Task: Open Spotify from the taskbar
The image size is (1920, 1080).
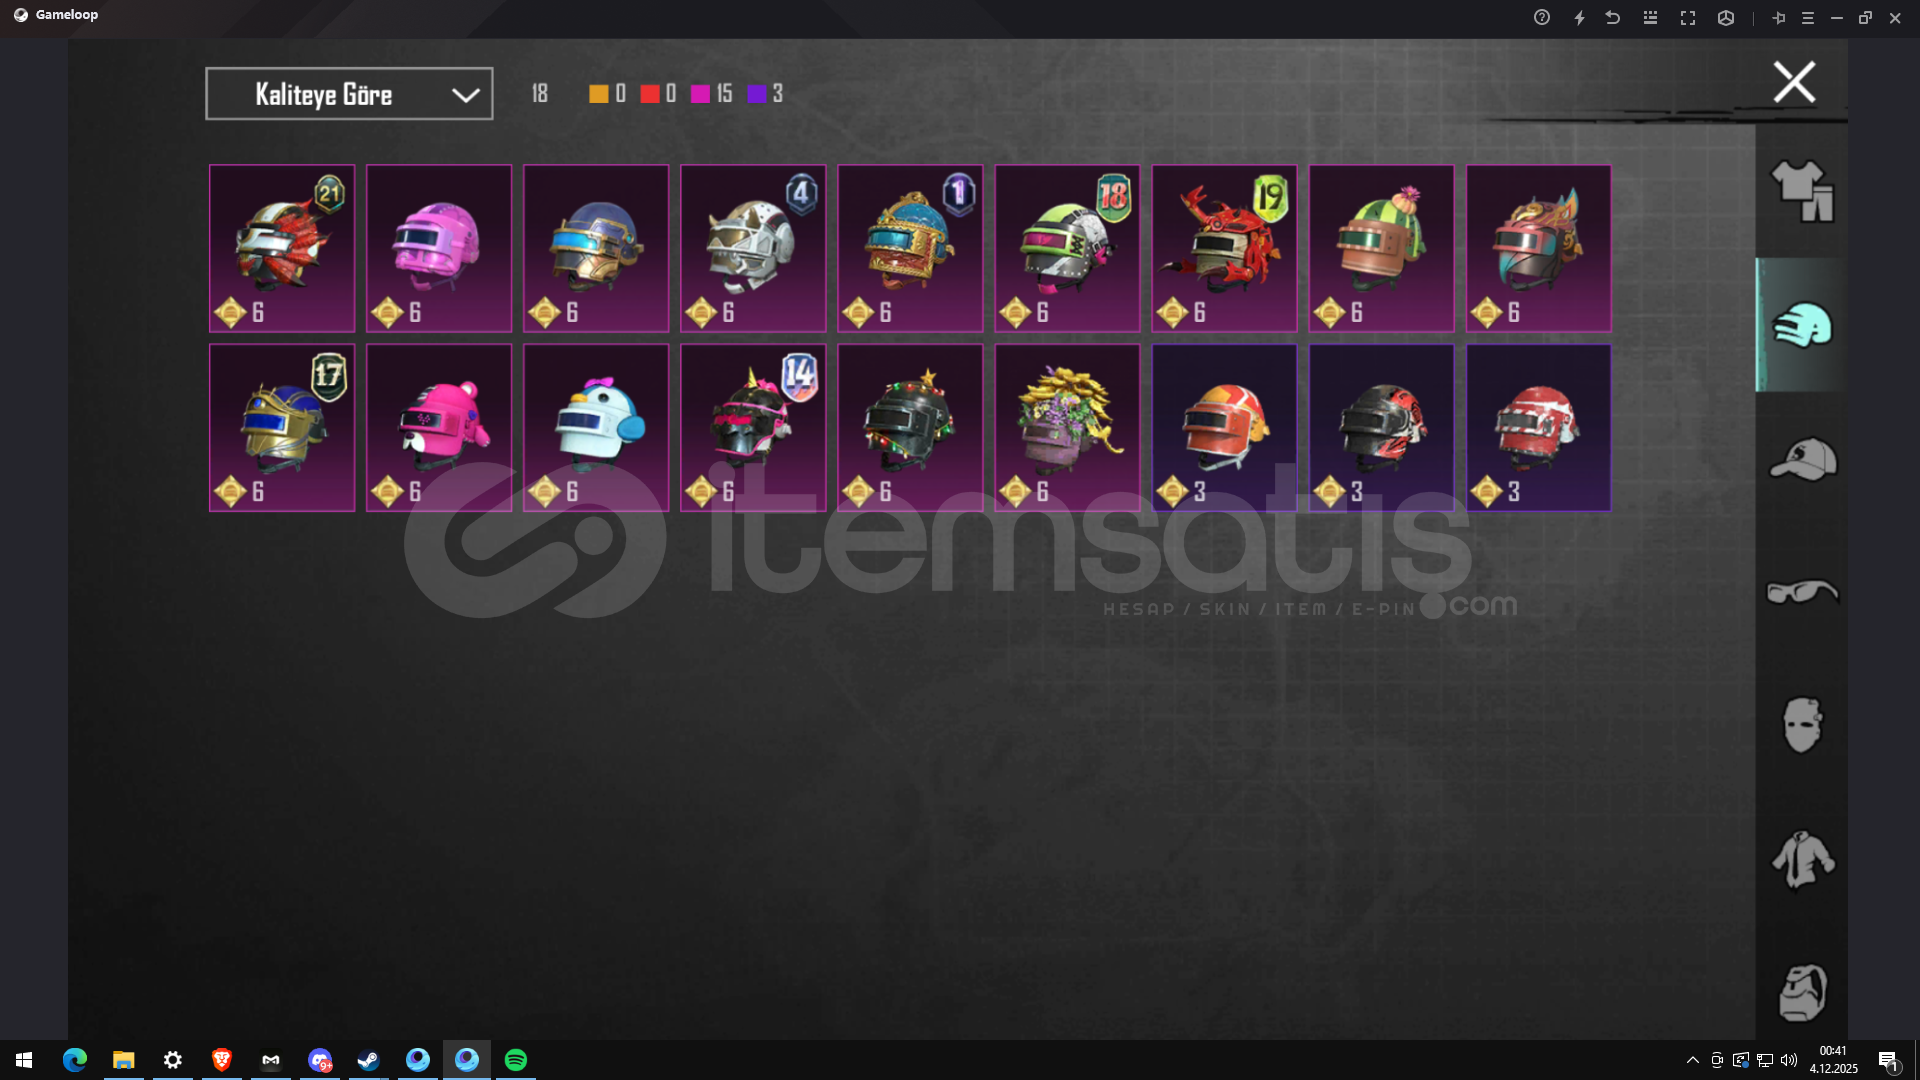Action: coord(516,1060)
